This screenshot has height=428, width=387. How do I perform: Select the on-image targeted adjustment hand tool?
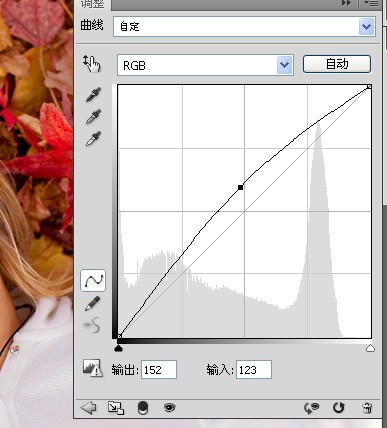[92, 64]
